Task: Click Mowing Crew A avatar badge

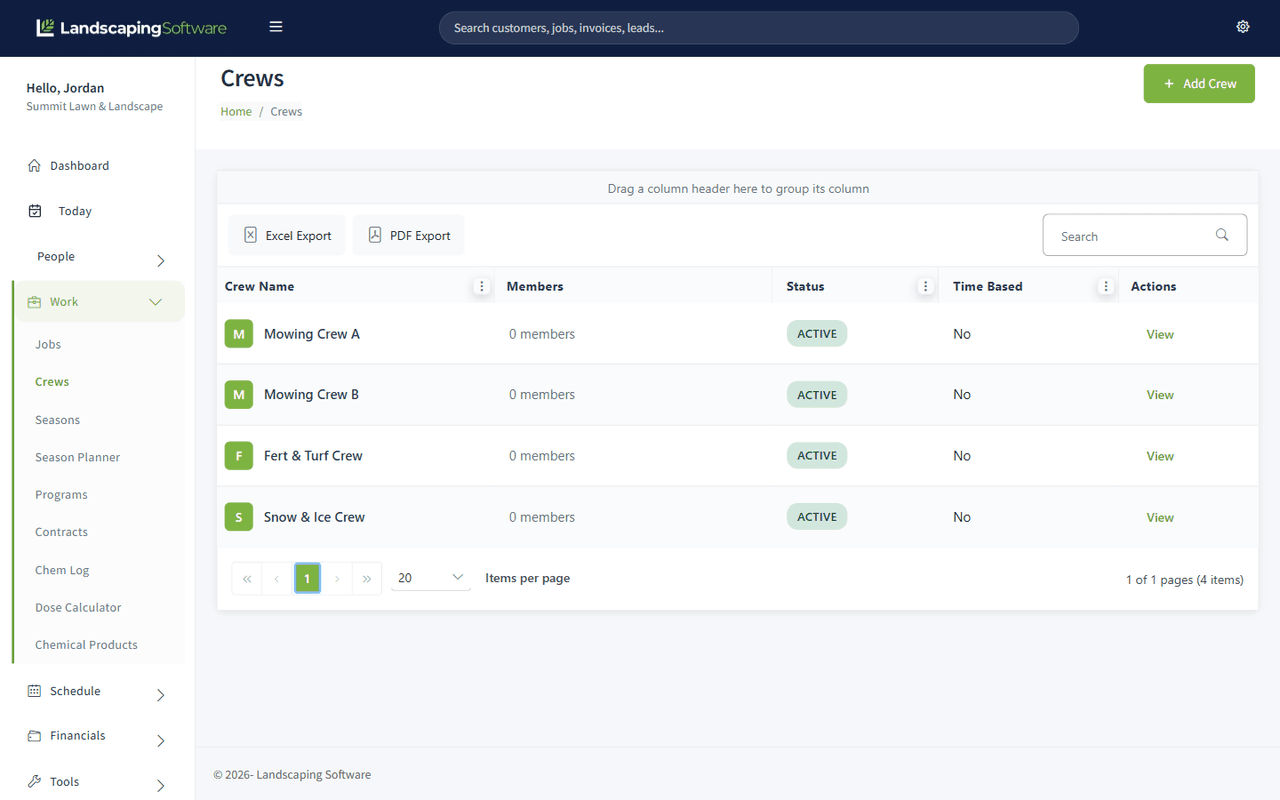Action: point(239,334)
